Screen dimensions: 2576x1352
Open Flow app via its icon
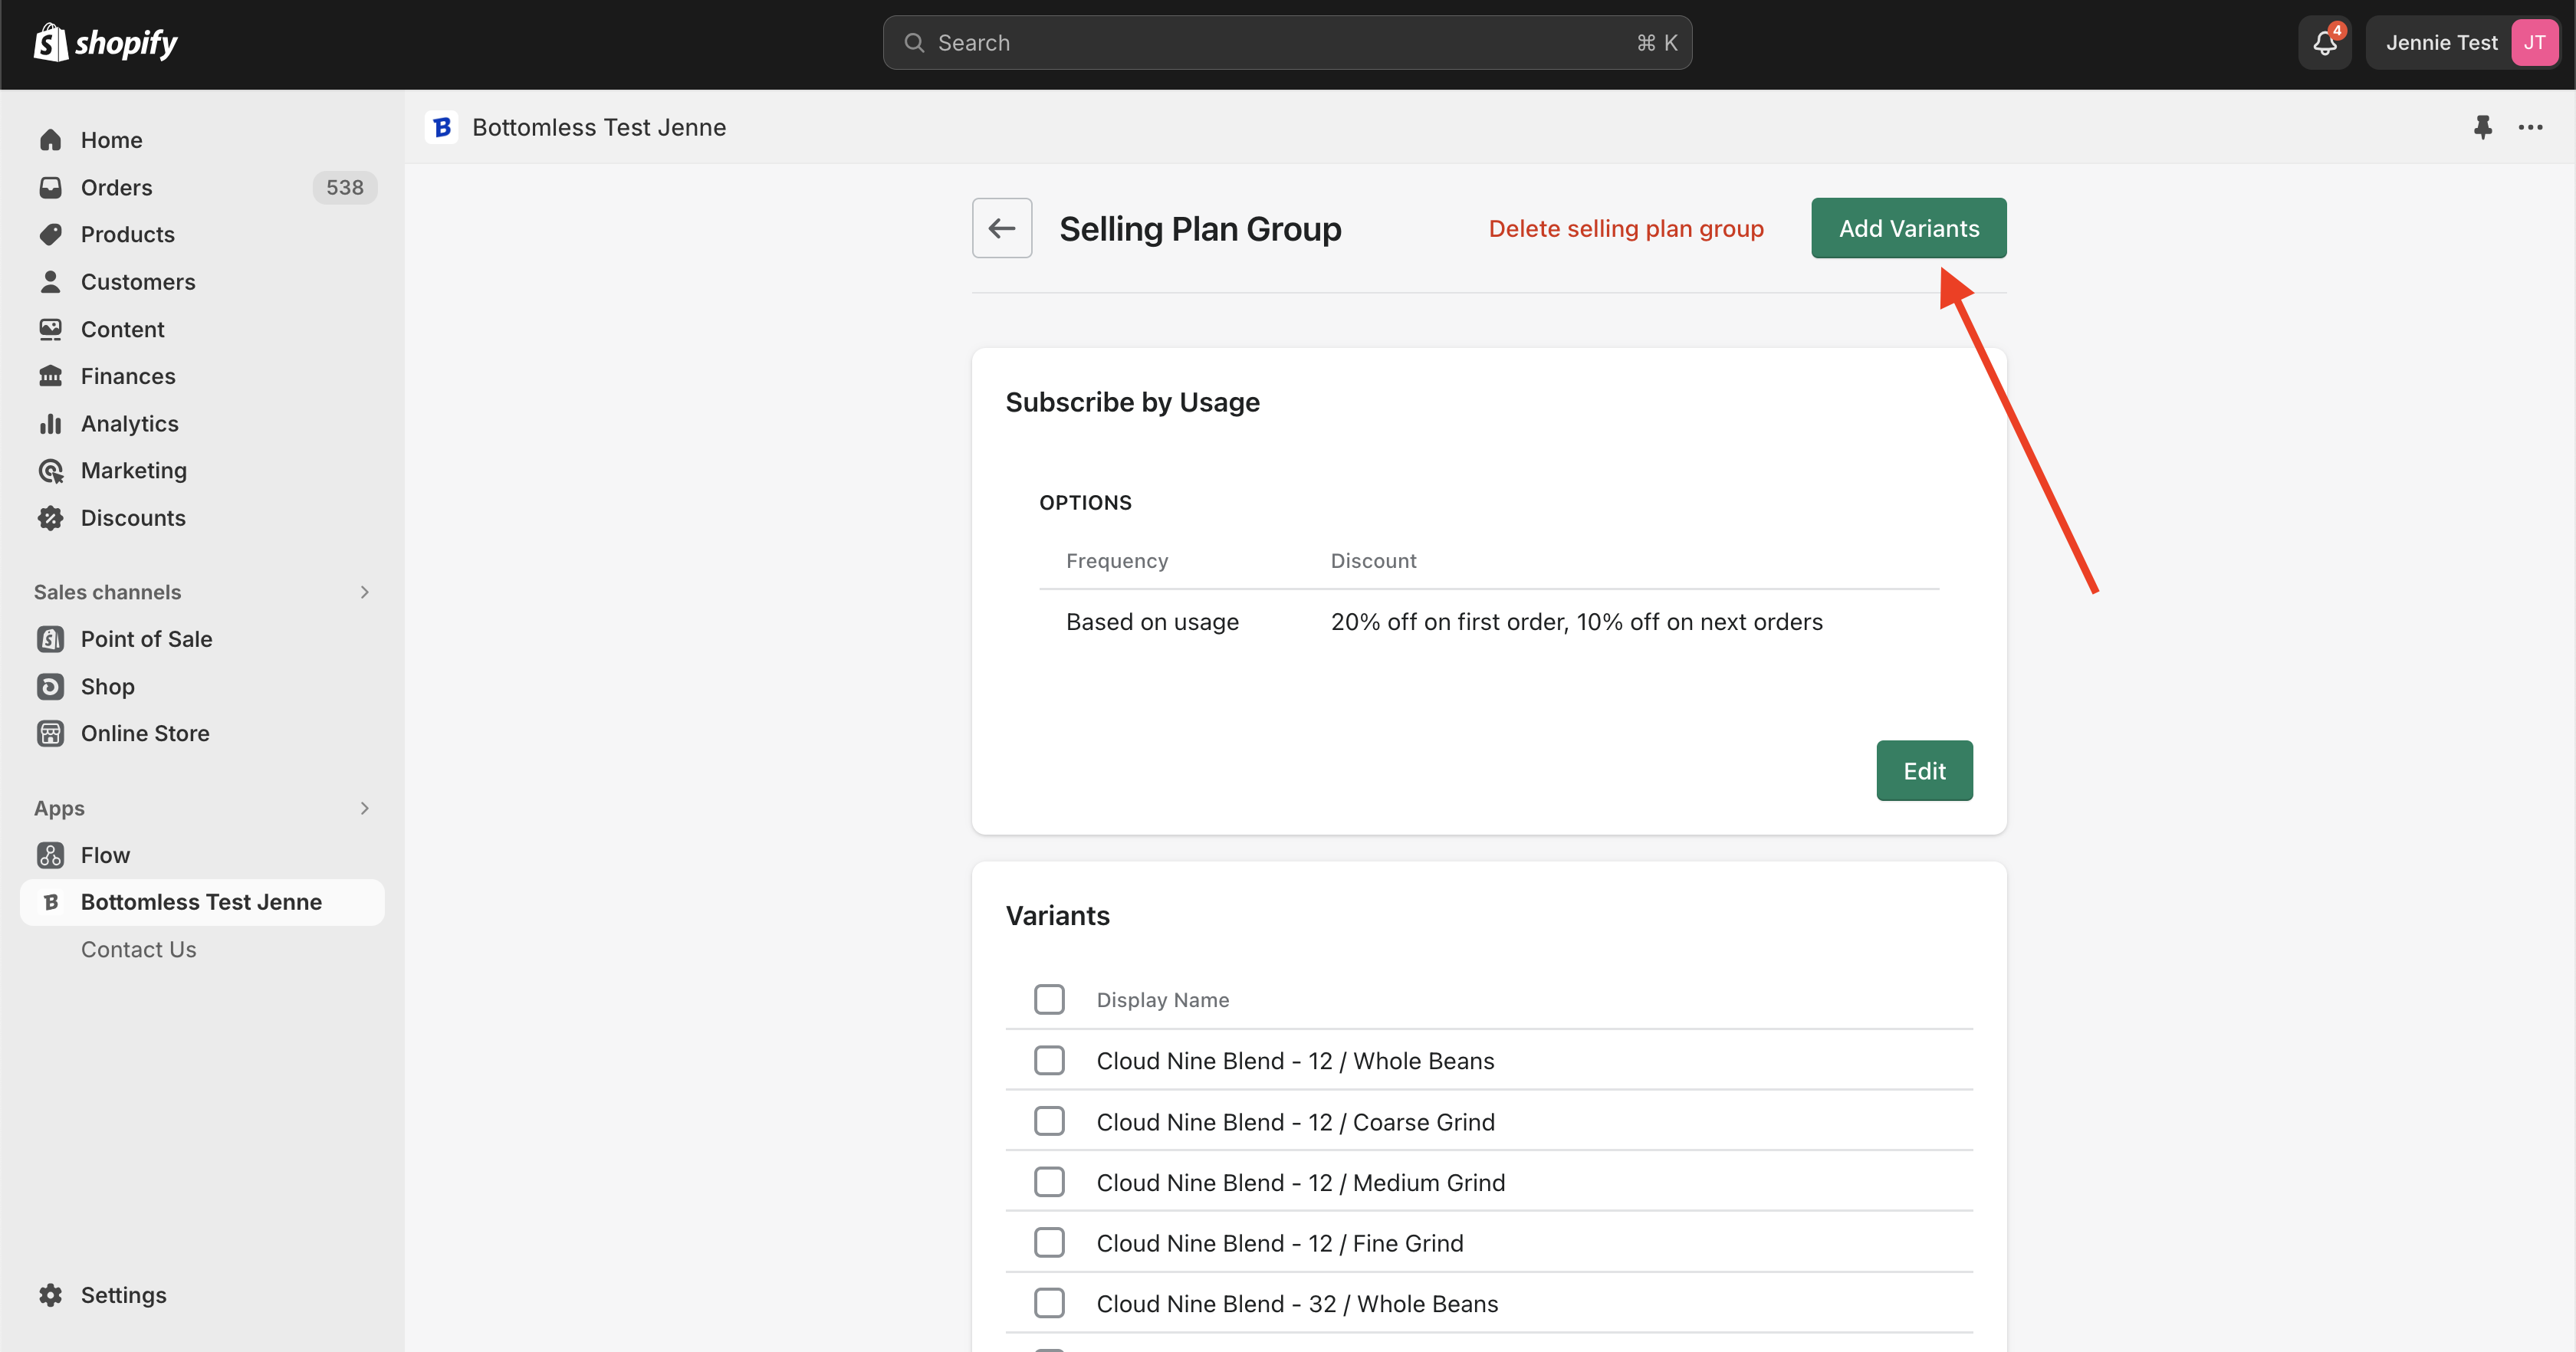[50, 855]
